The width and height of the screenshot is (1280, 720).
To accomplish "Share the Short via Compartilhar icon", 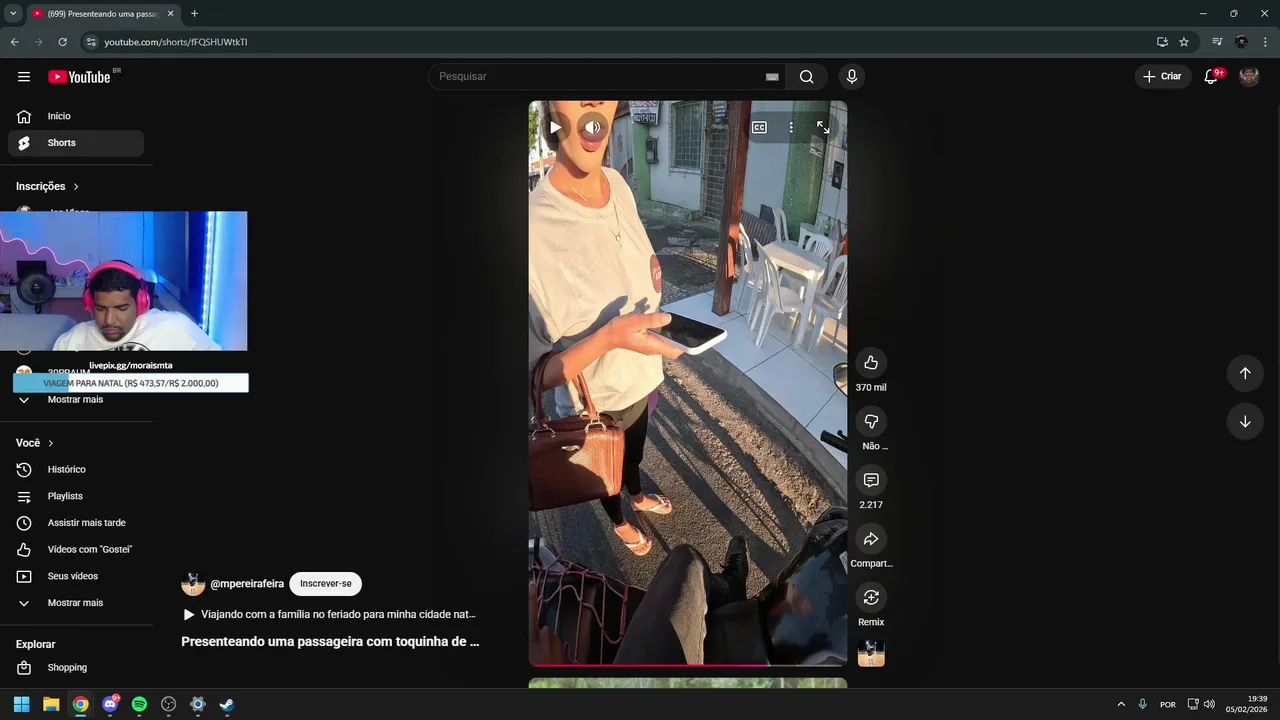I will (871, 539).
